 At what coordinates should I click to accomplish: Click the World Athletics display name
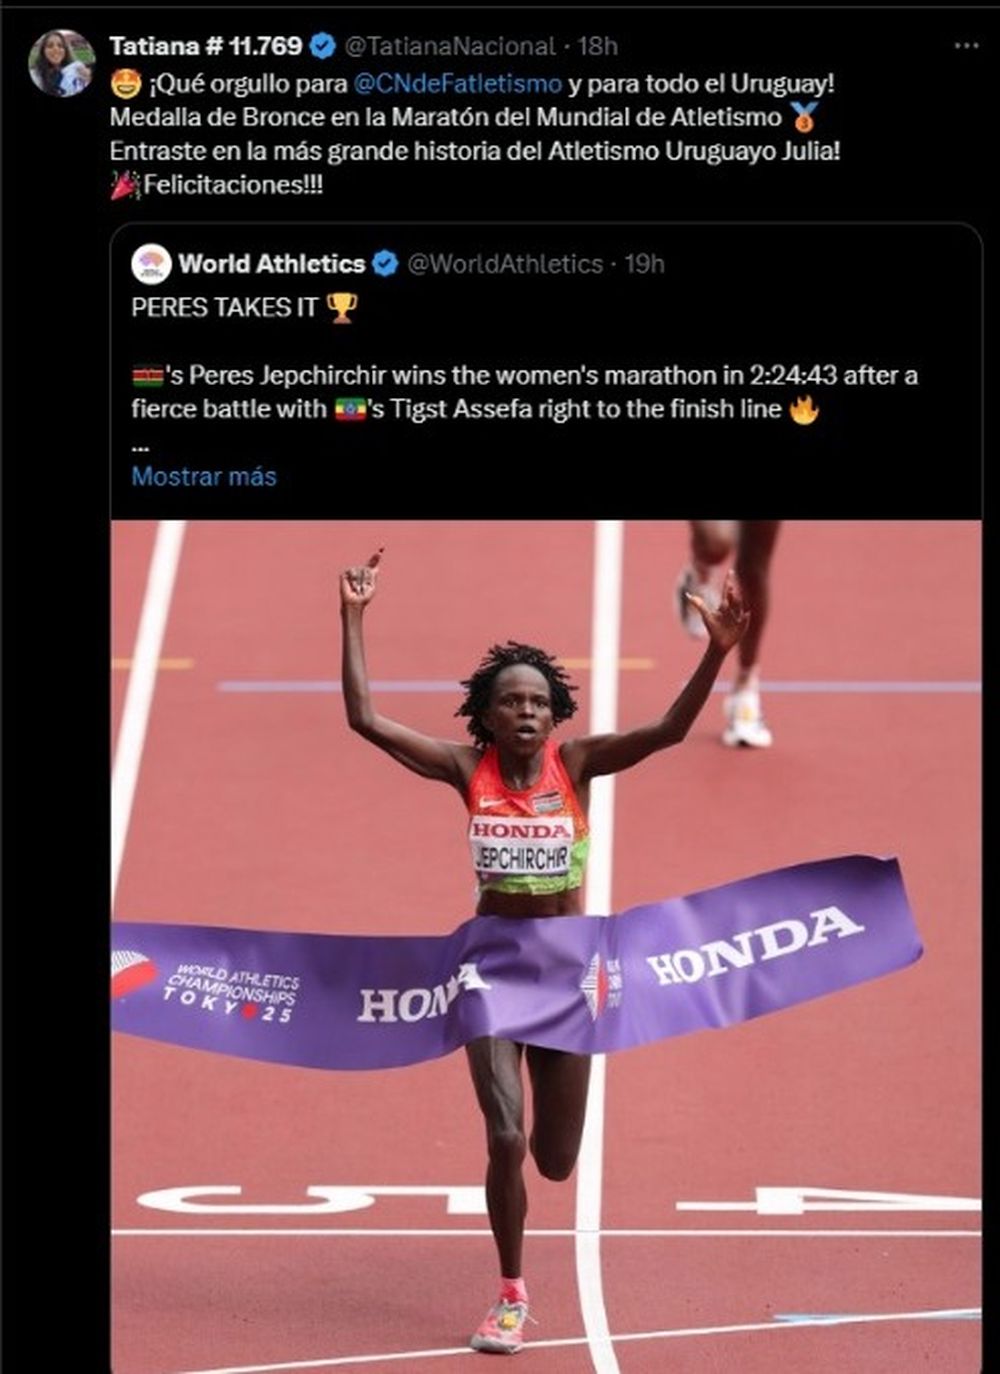click(x=272, y=264)
